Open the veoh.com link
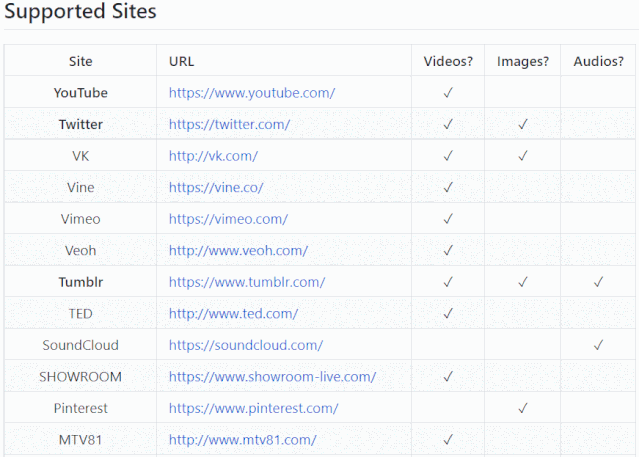The height and width of the screenshot is (457, 639). tap(238, 250)
